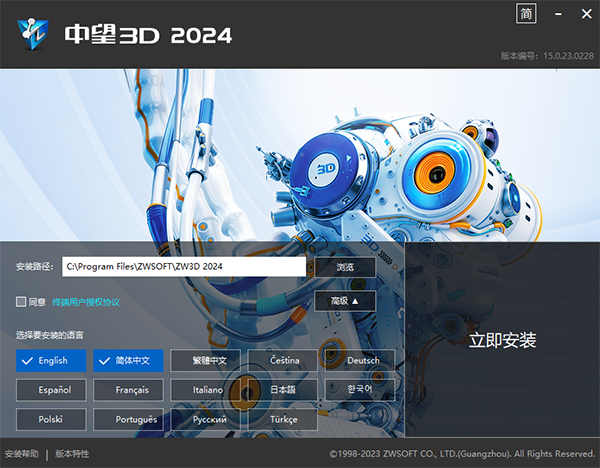Select 日本語 as an install language
Screen dimensions: 600x468
point(282,389)
